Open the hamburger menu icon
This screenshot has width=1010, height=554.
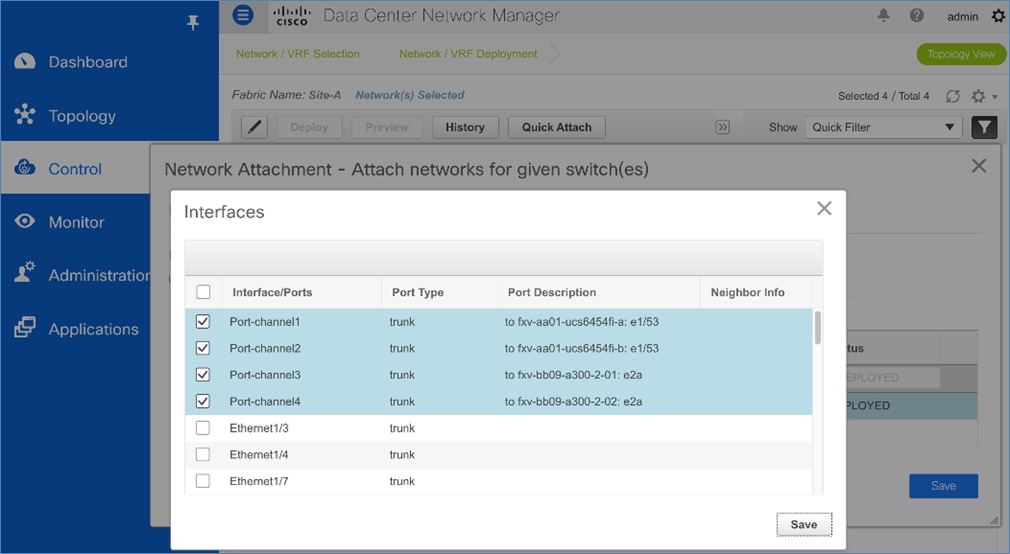(x=243, y=14)
